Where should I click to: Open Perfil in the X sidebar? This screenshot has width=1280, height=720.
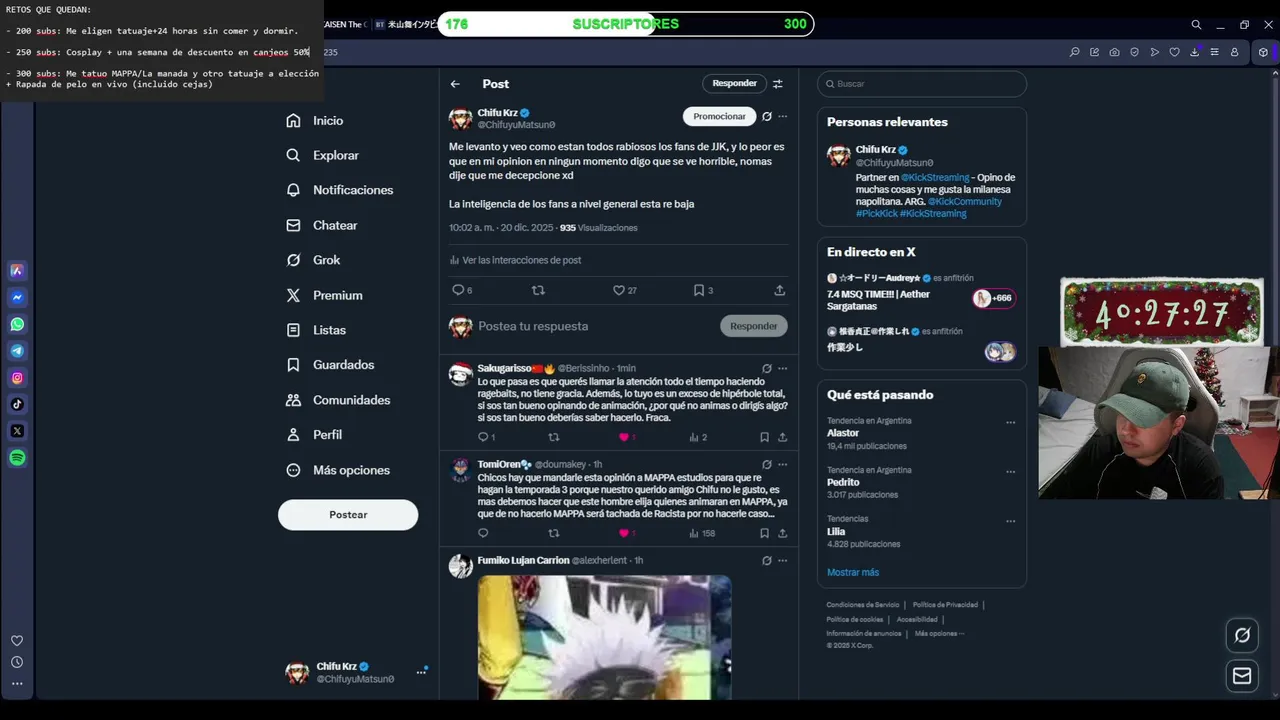[314, 435]
